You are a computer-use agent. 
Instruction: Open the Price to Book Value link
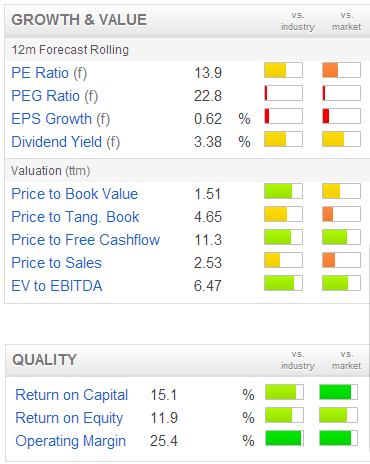pos(75,194)
